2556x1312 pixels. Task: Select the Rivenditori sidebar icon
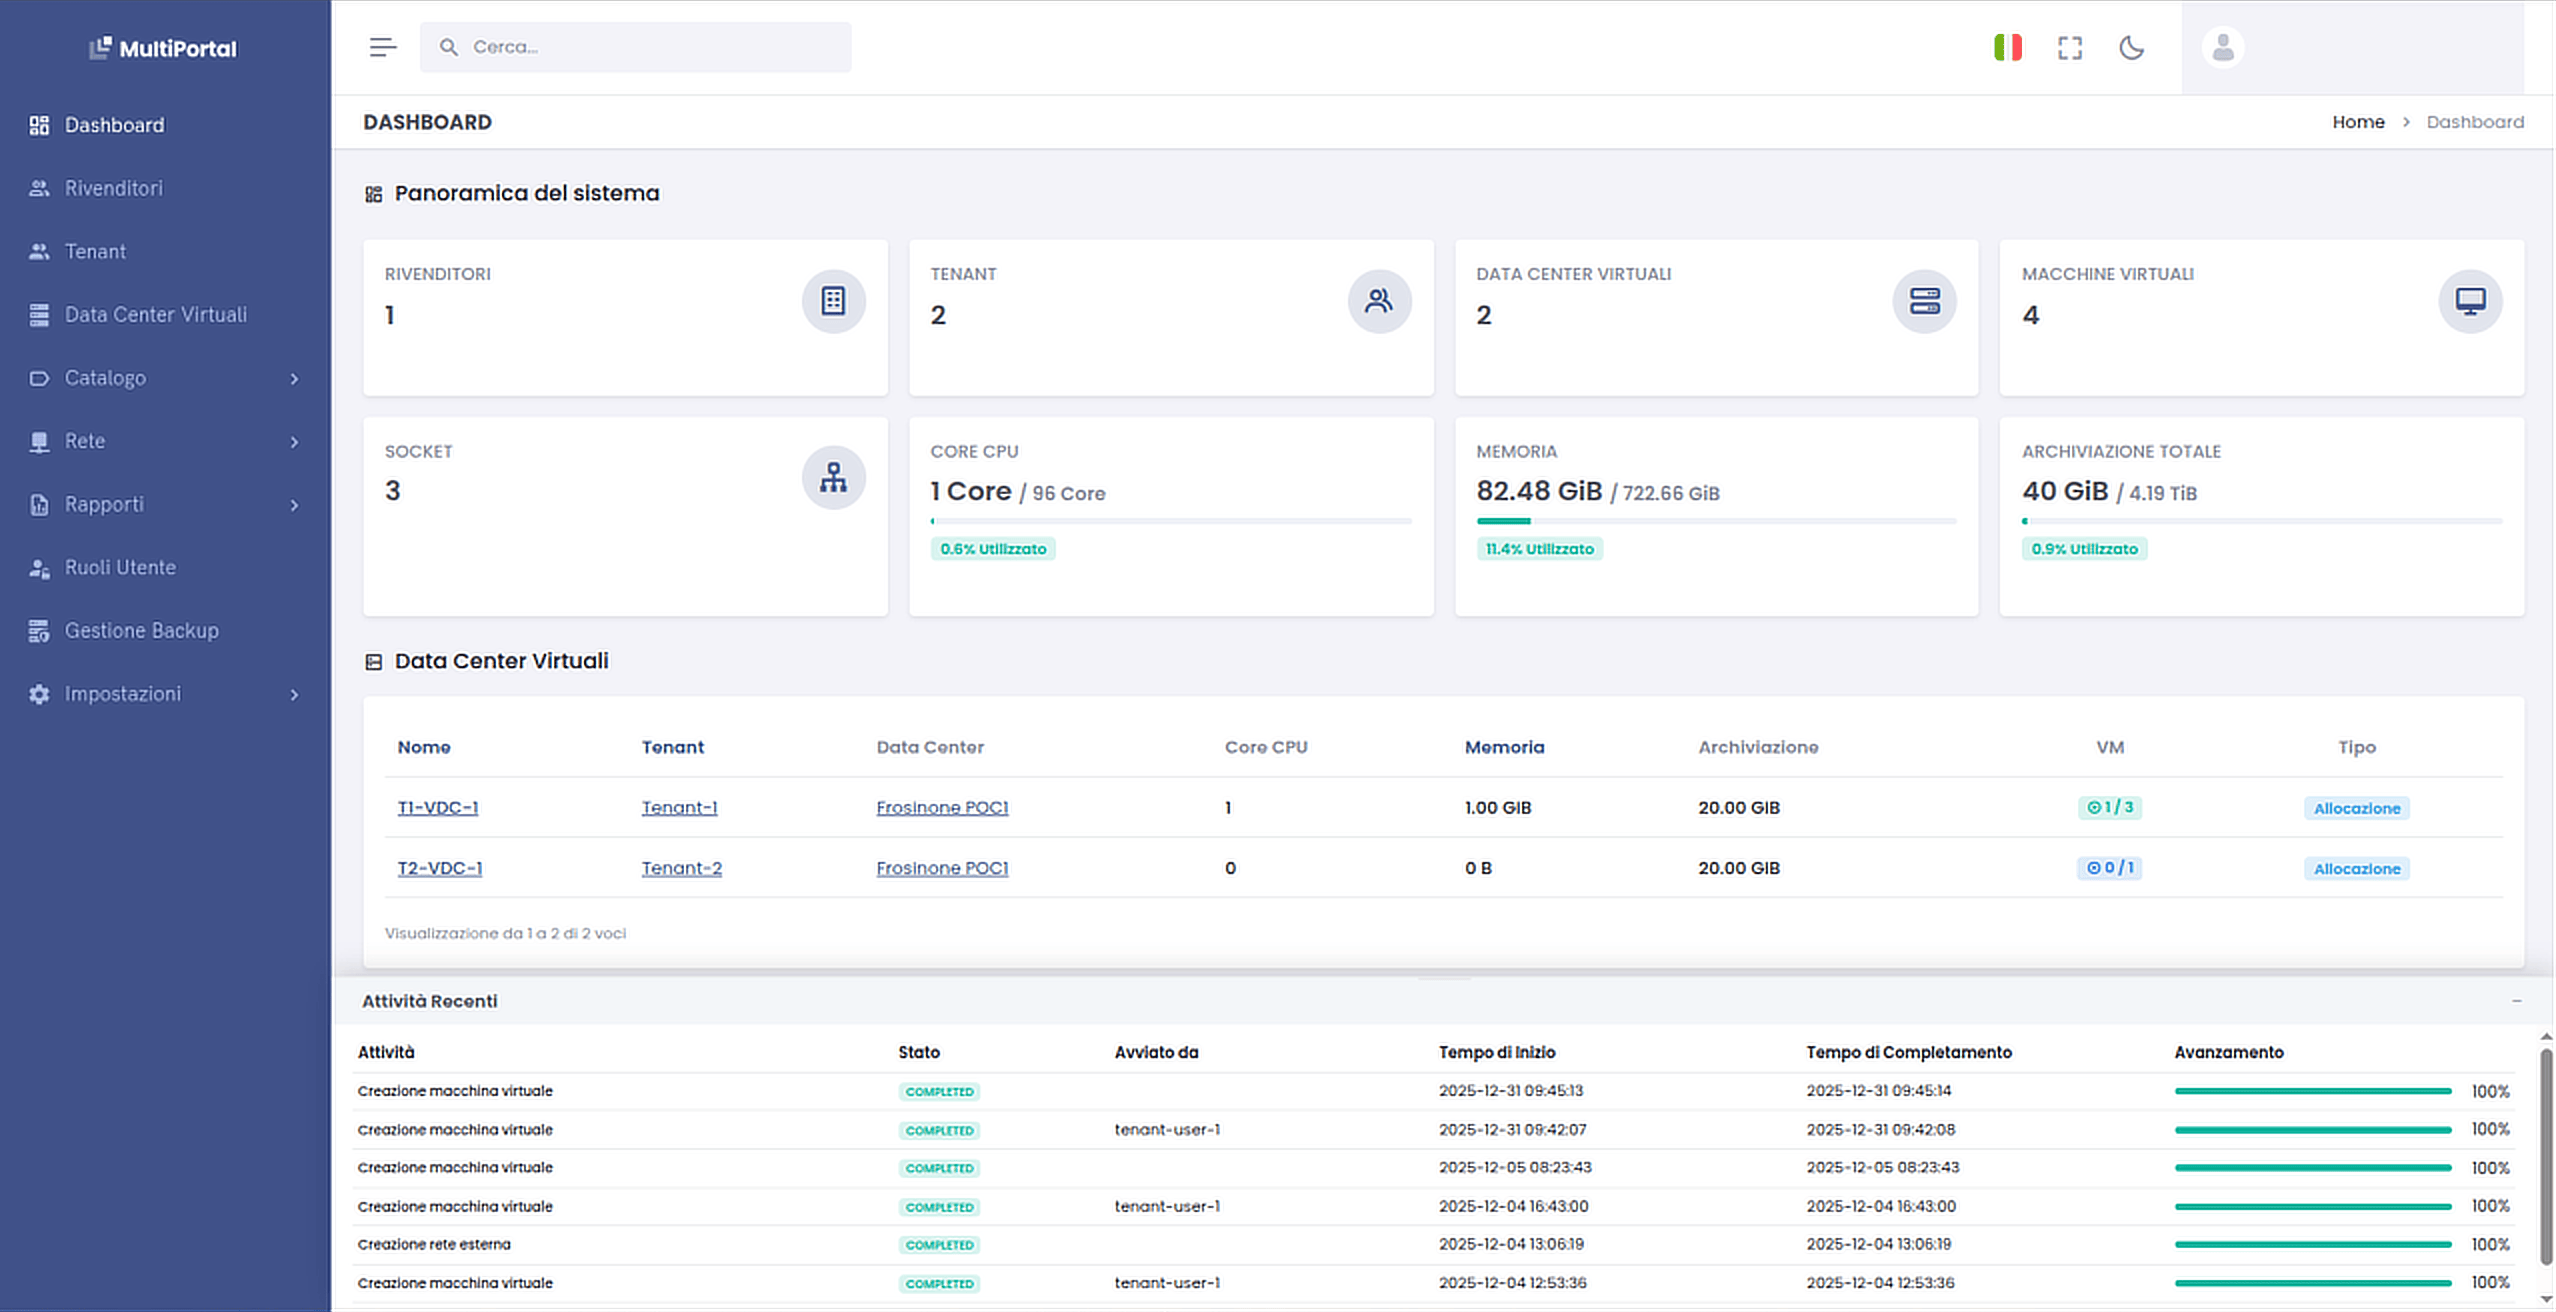[39, 188]
